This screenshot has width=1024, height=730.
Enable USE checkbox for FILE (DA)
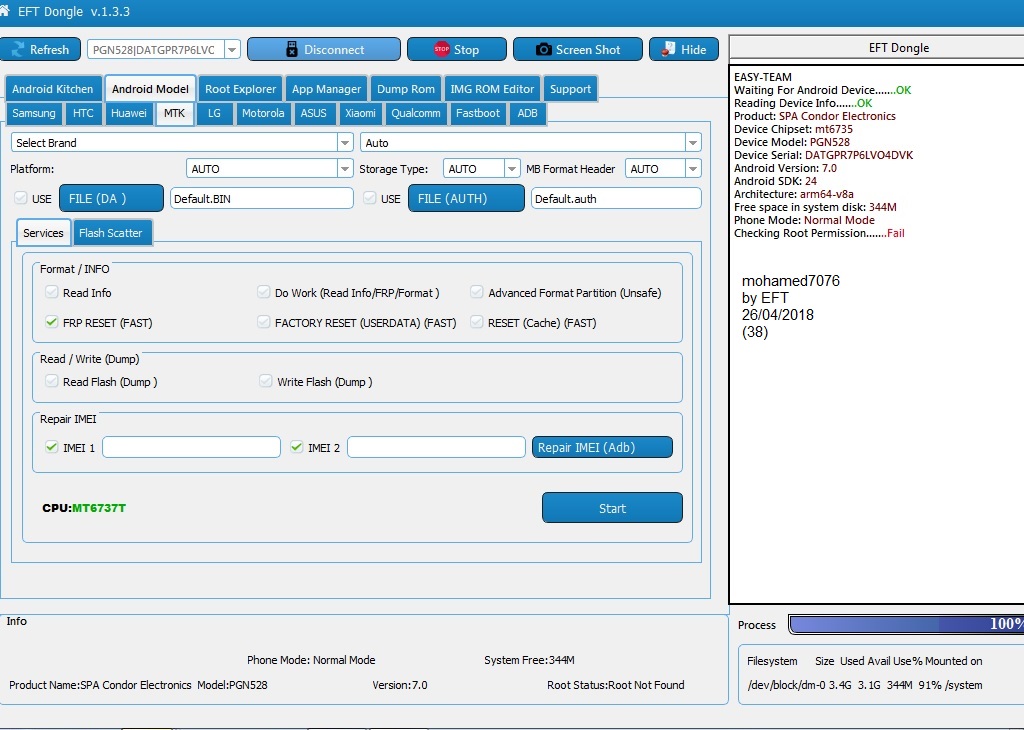(x=21, y=198)
